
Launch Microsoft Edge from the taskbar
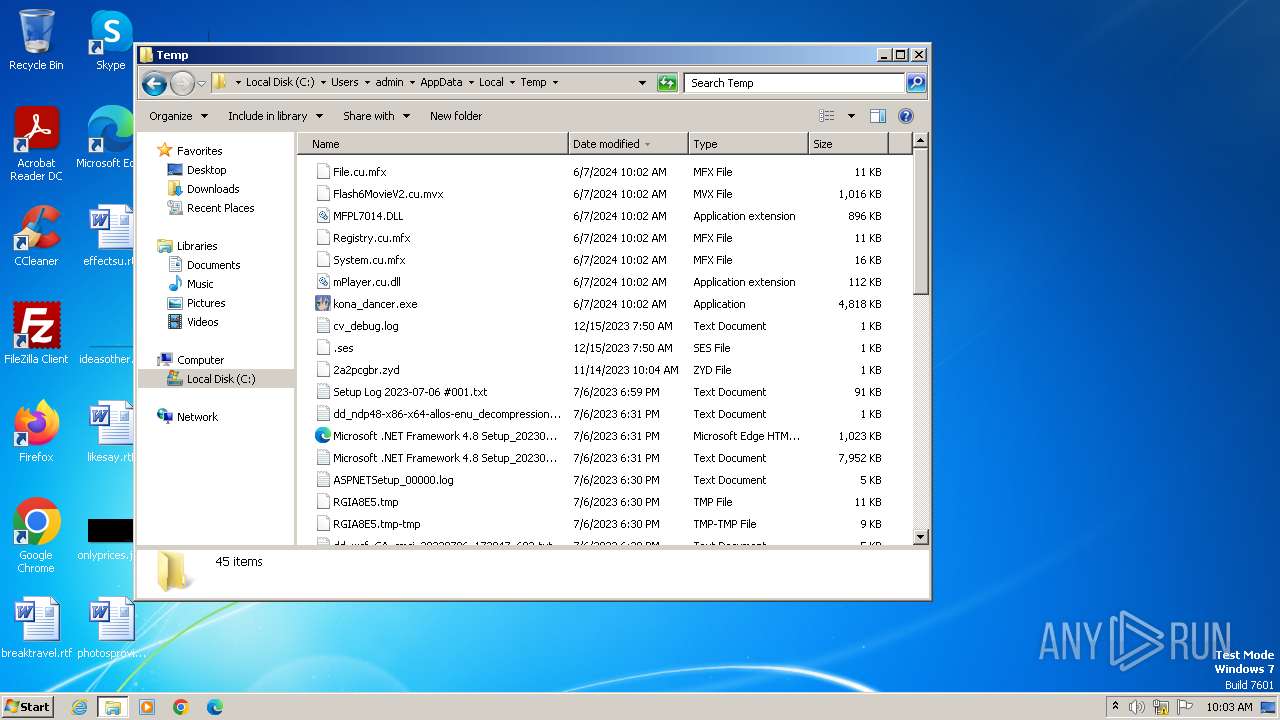pos(215,707)
